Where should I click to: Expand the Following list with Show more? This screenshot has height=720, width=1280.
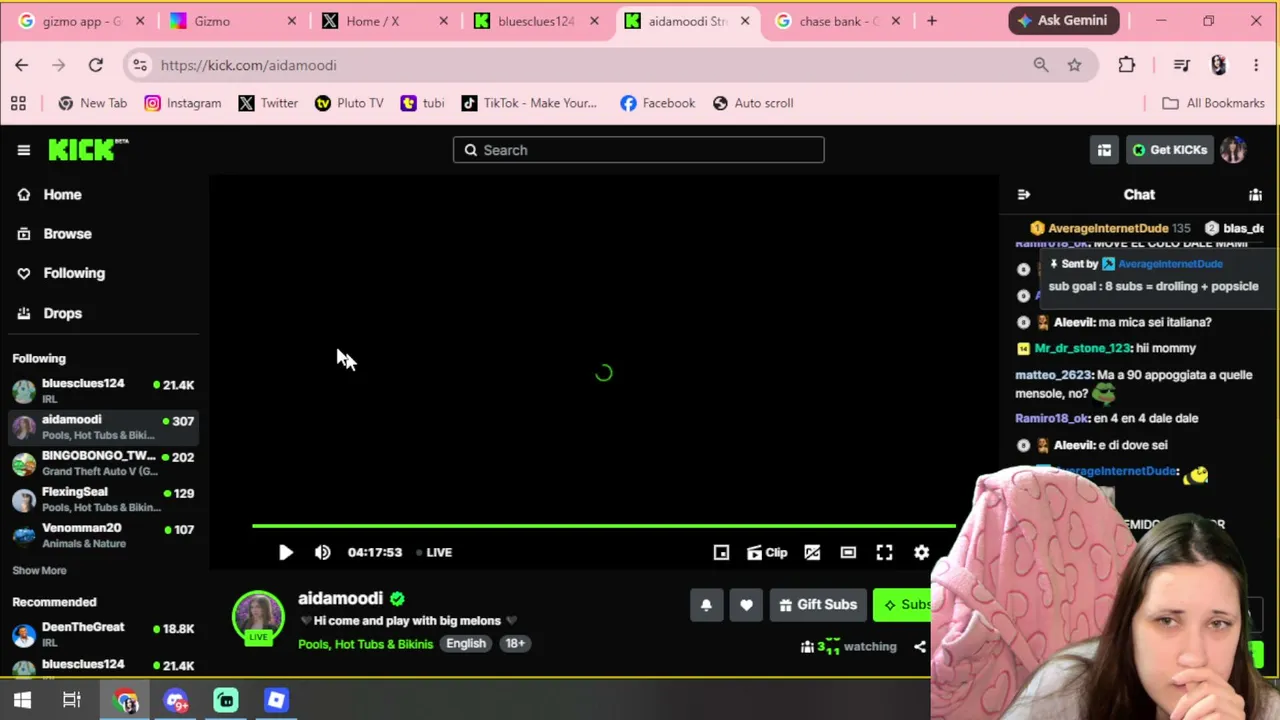pyautogui.click(x=39, y=570)
